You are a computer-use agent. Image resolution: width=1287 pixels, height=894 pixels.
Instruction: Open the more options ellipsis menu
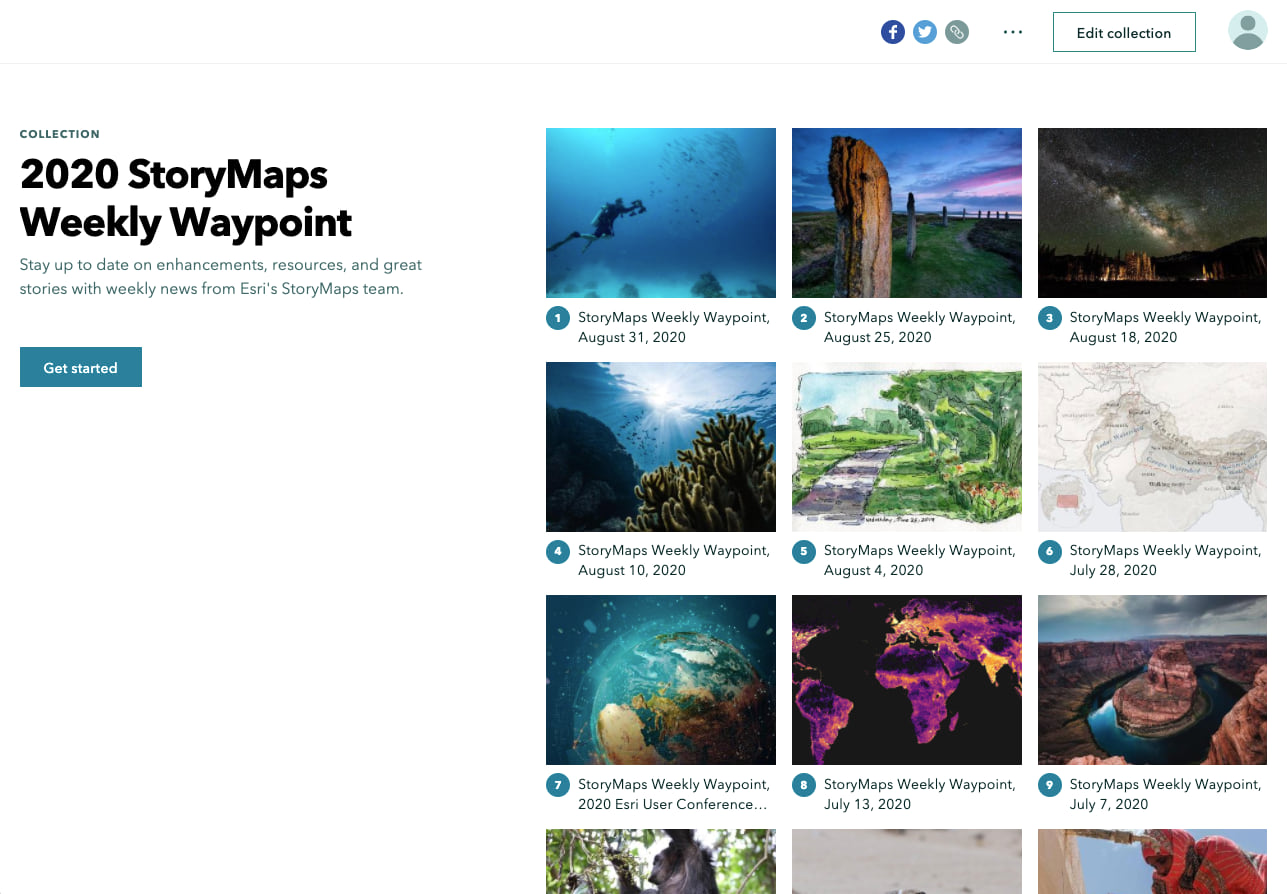(x=1012, y=31)
